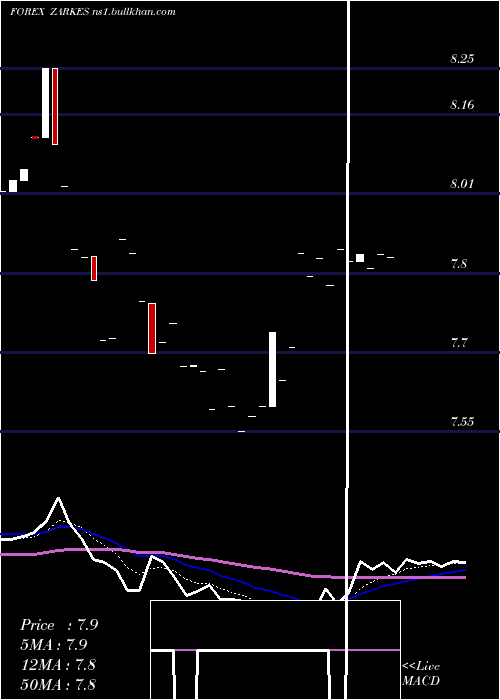The image size is (500, 700).
Task: Click the 50MA : 7.8 readout
Action: pyautogui.click(x=58, y=684)
